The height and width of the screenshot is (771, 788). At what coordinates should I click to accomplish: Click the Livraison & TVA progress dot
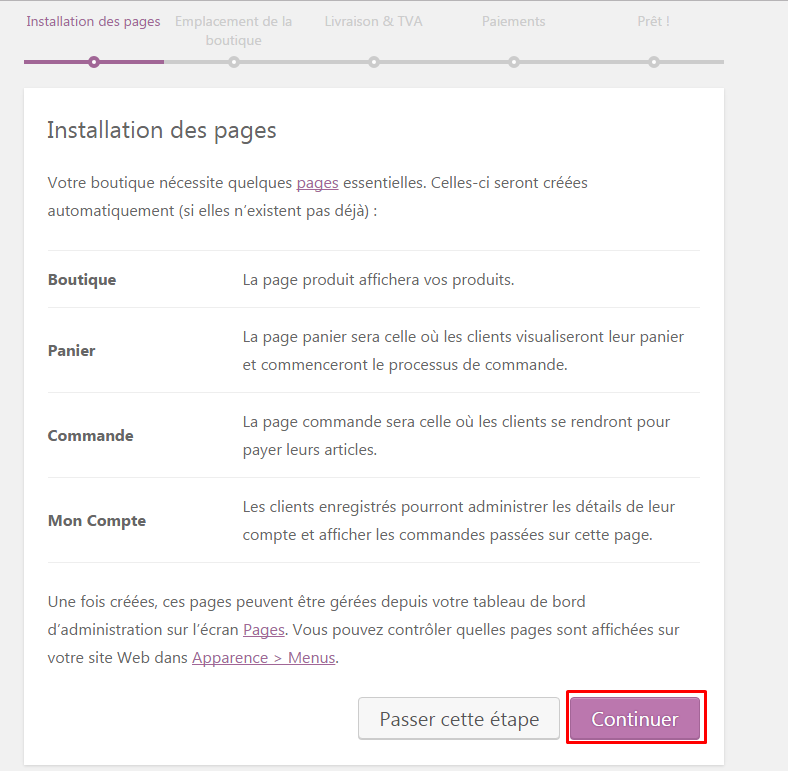(x=373, y=62)
